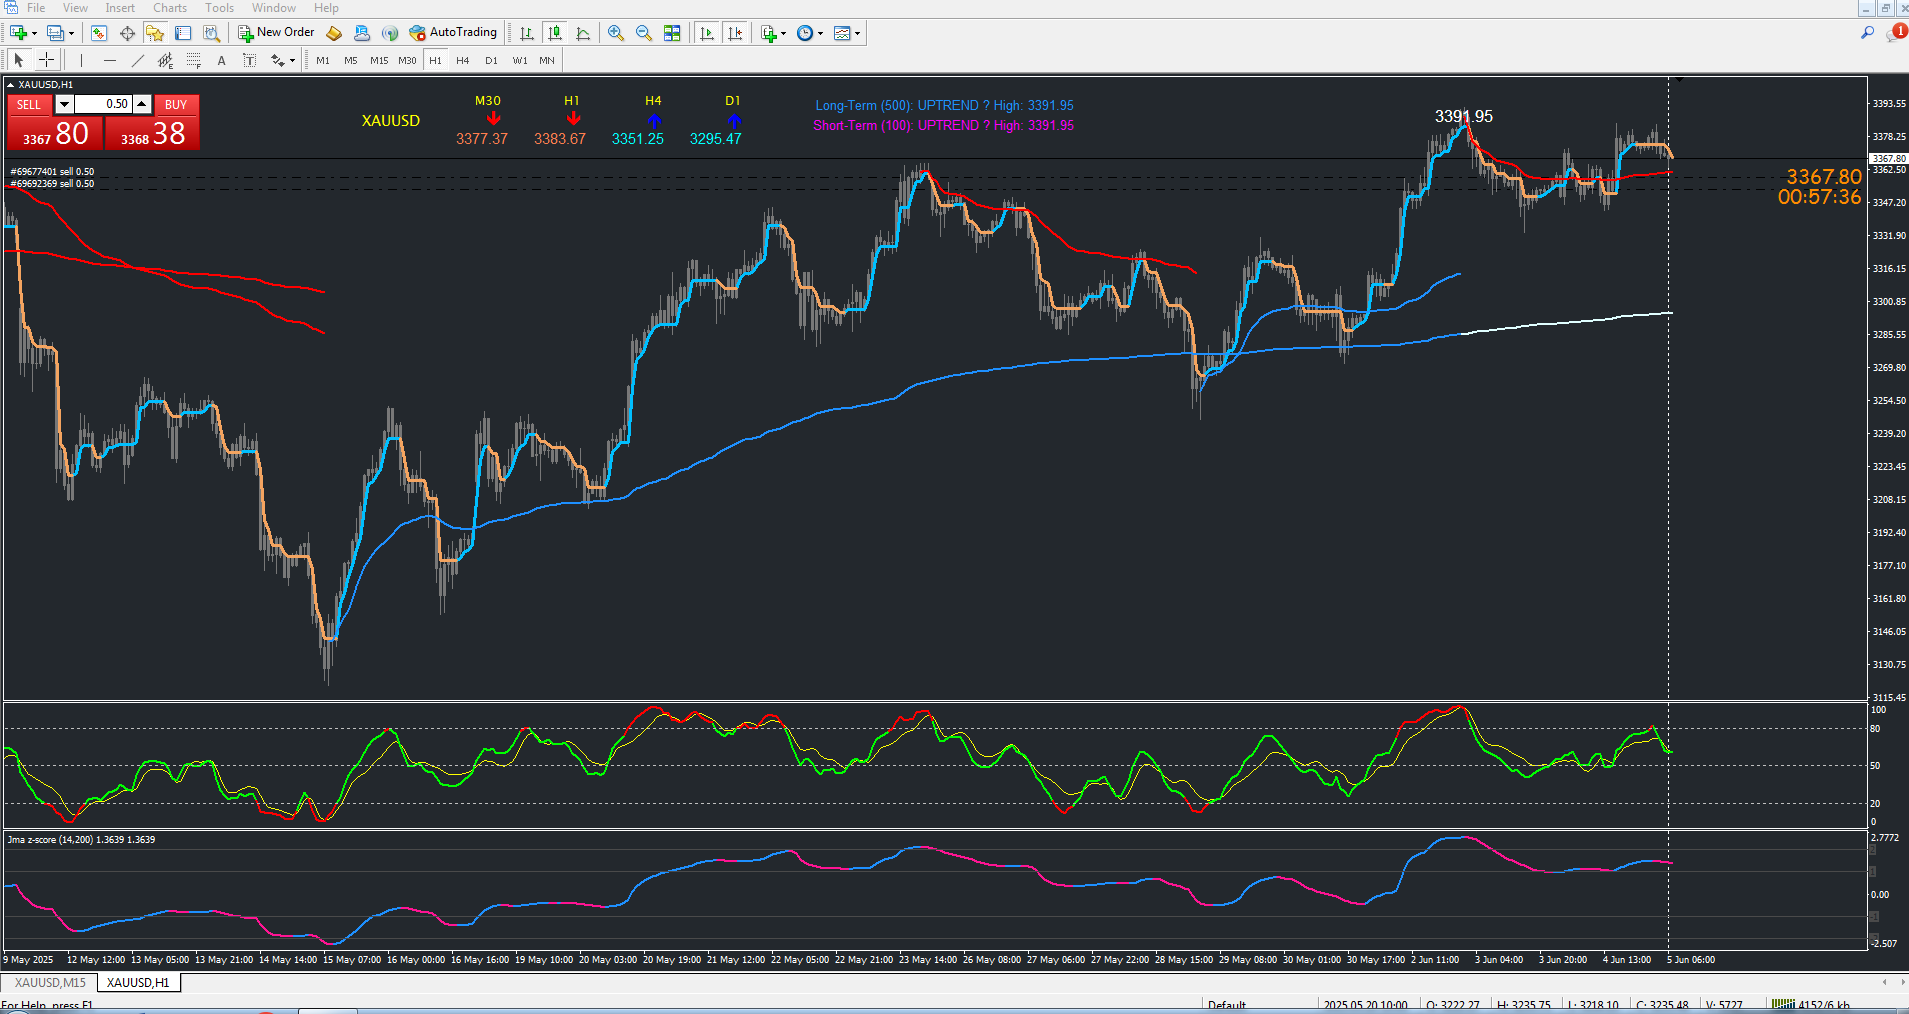Collapse the XAUUSD,H1 one-click trading panel

(10, 85)
